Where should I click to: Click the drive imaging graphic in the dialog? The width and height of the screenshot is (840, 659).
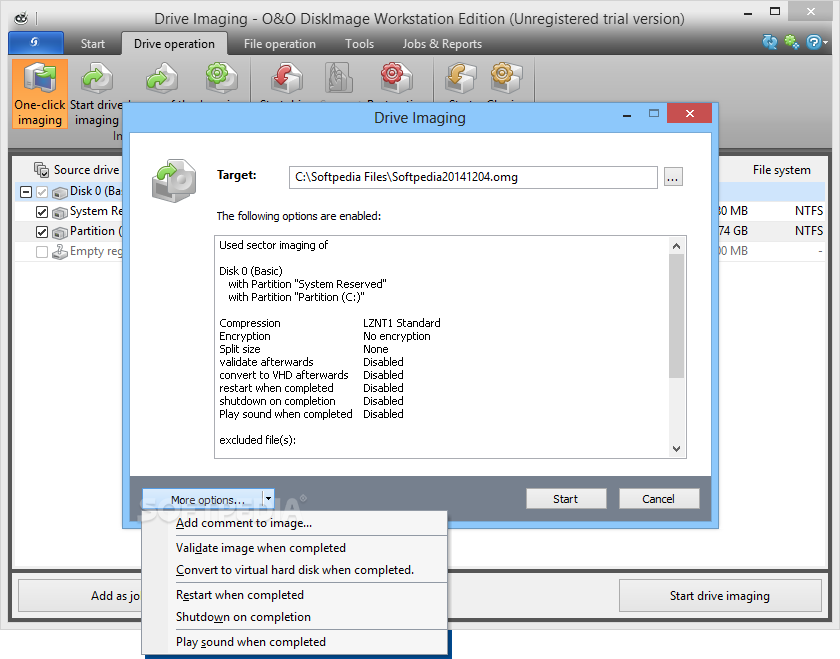[x=174, y=181]
